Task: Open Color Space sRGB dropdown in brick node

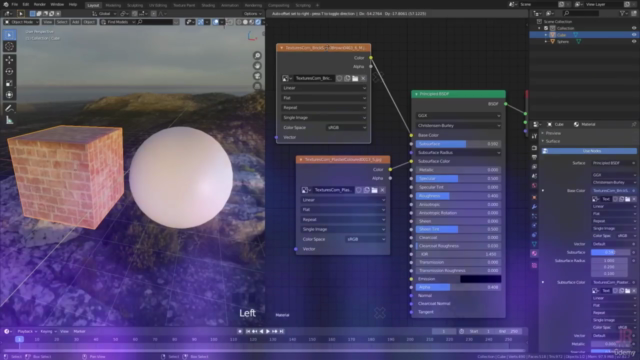Action: point(346,127)
